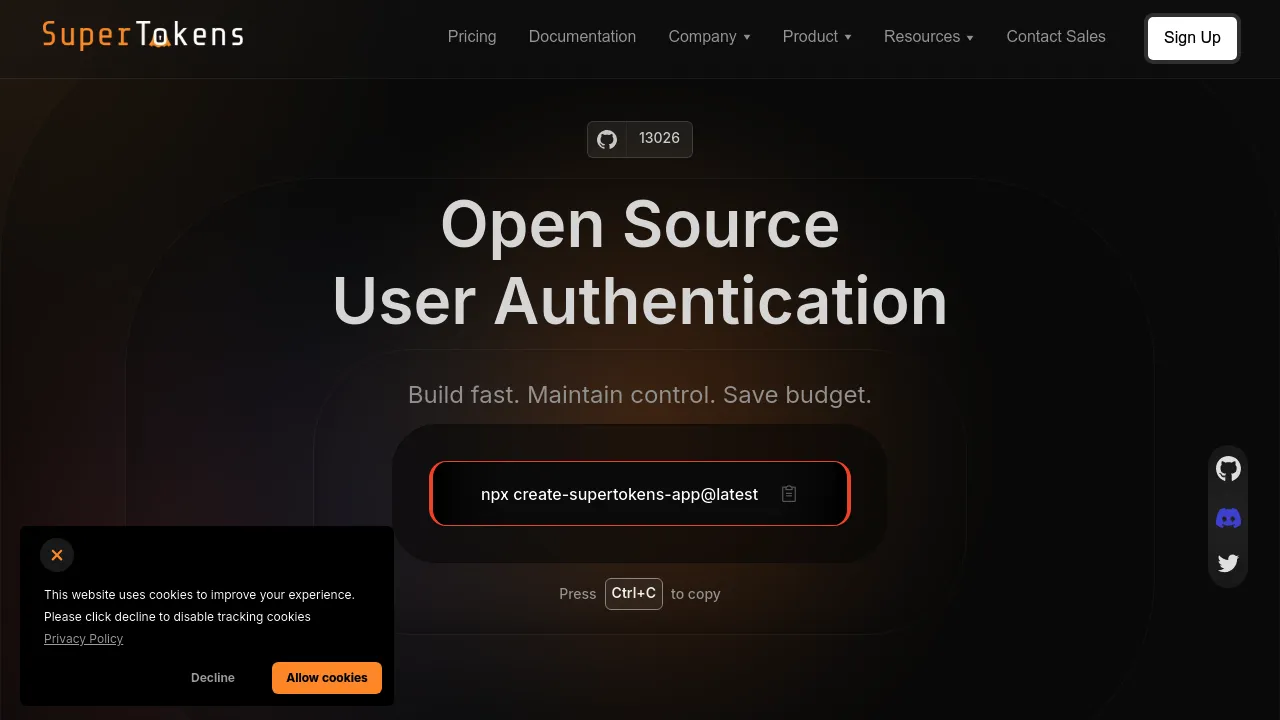
Task: Open Contact Sales page
Action: (x=1056, y=36)
